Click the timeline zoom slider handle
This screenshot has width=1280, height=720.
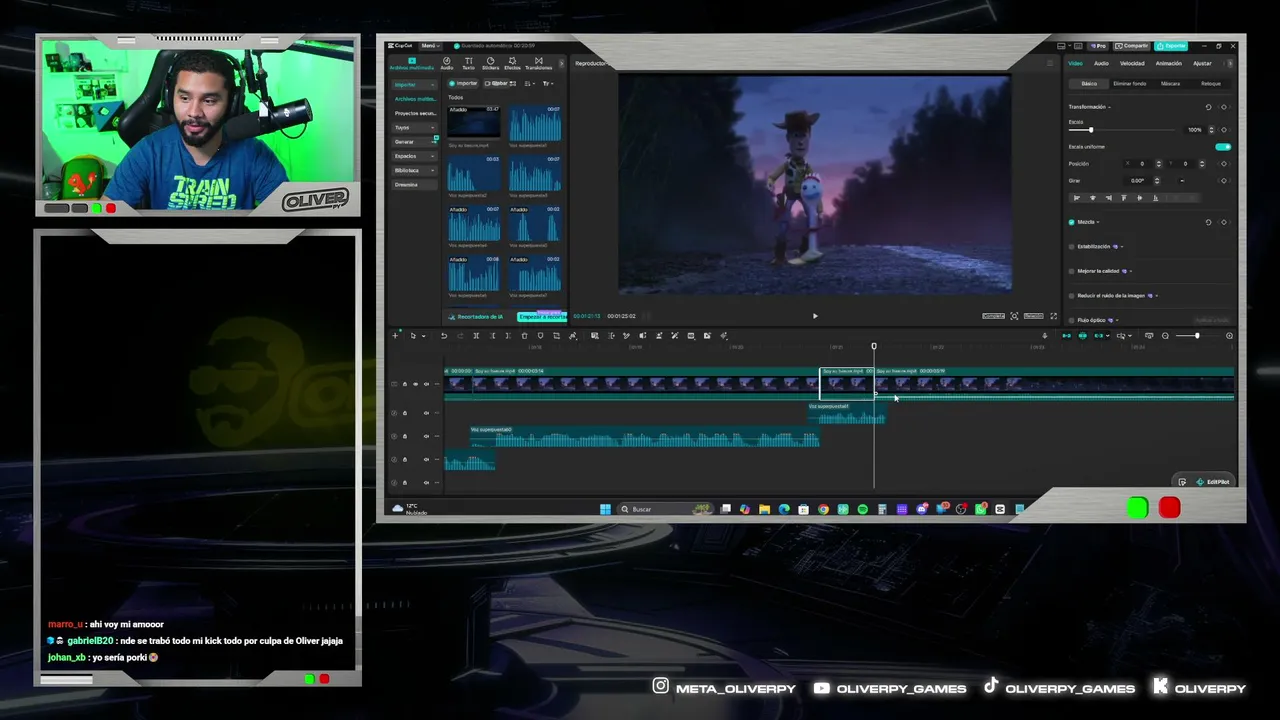tap(1196, 336)
